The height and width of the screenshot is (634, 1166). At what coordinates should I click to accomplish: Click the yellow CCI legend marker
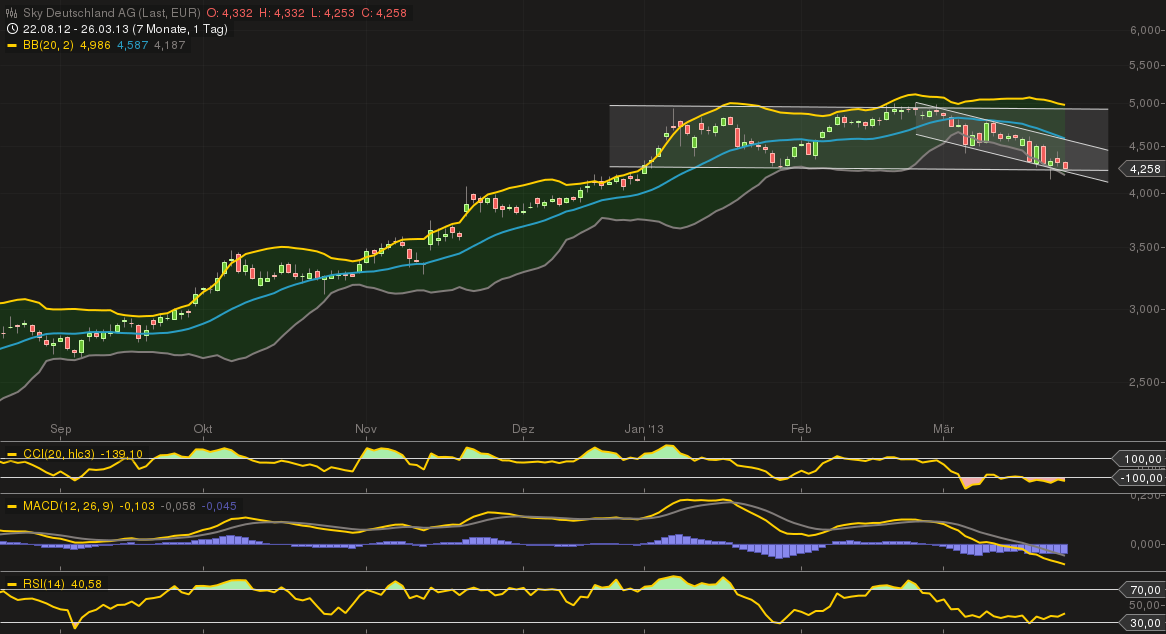pos(12,454)
